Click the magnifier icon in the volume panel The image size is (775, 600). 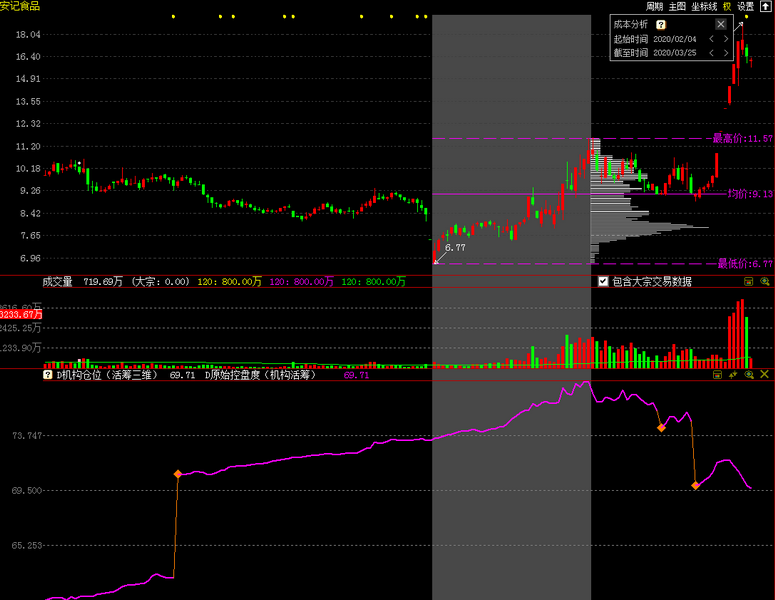(x=764, y=282)
